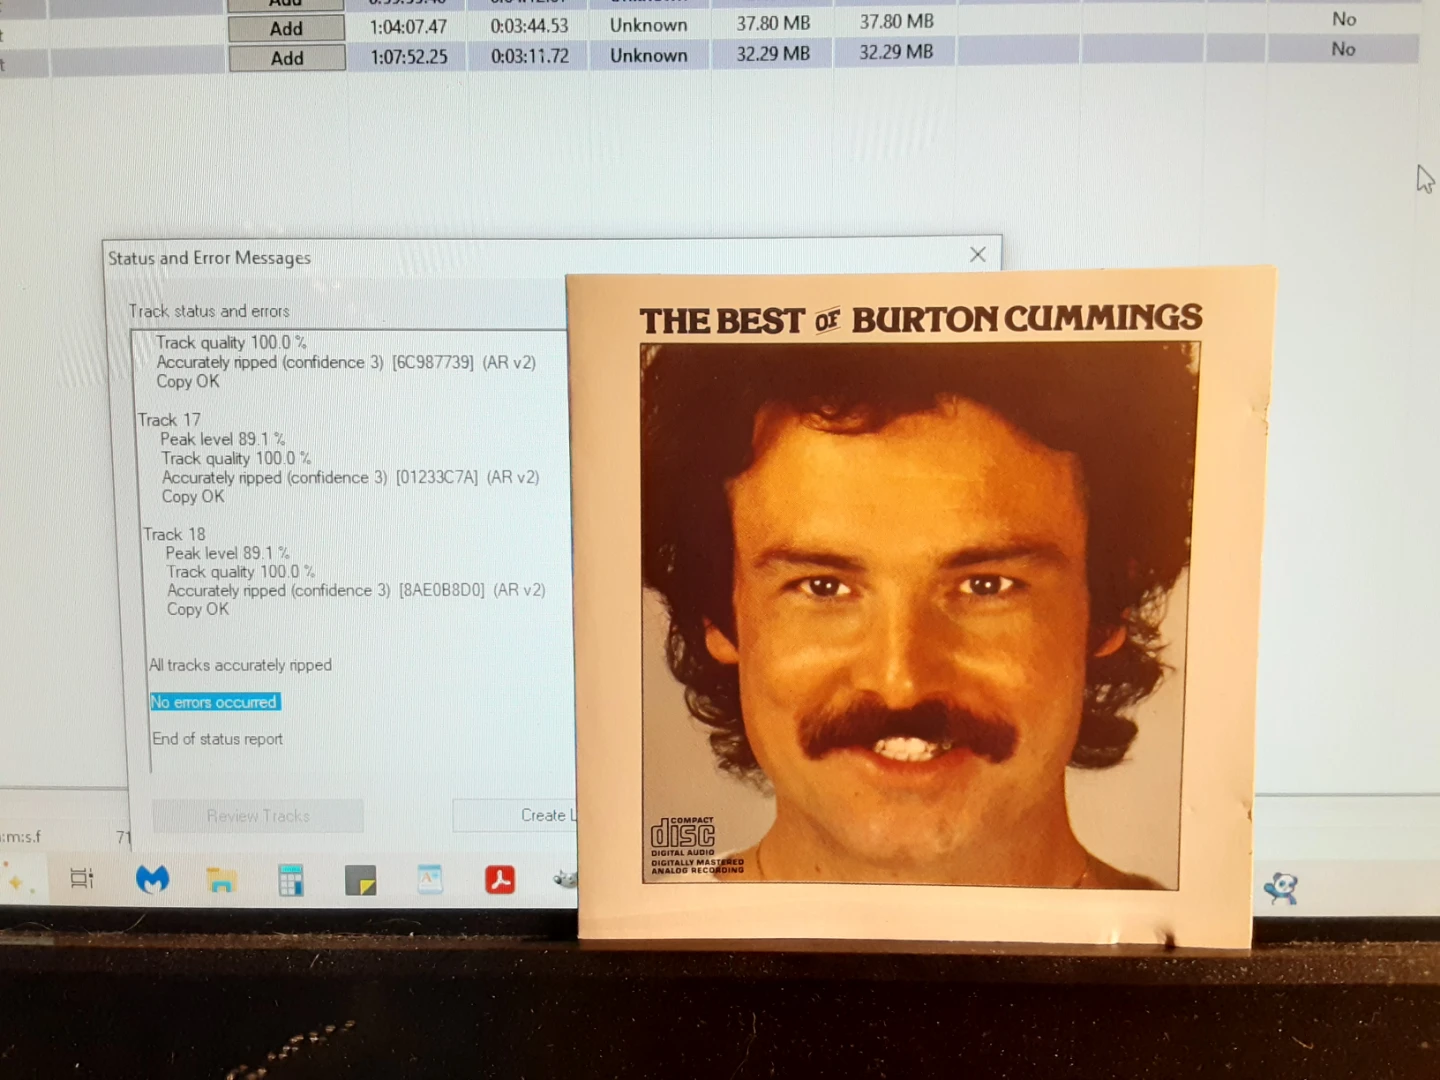Click 'Unknown' in the 0:03:11.72 row
Viewport: 1440px width, 1080px height.
click(649, 55)
